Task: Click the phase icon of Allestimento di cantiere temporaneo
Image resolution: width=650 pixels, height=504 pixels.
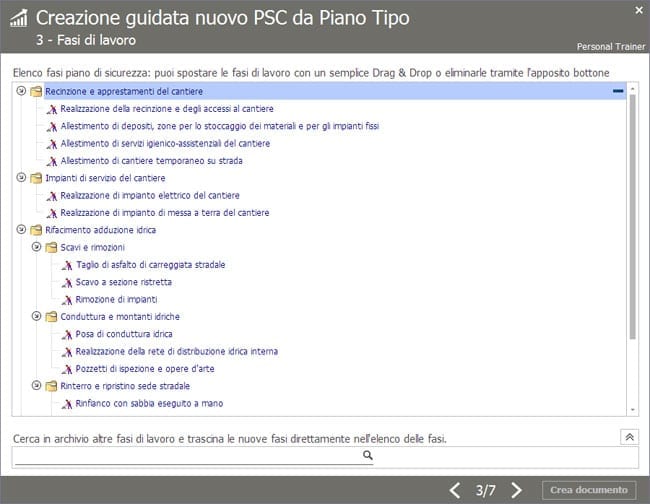Action: point(52,161)
